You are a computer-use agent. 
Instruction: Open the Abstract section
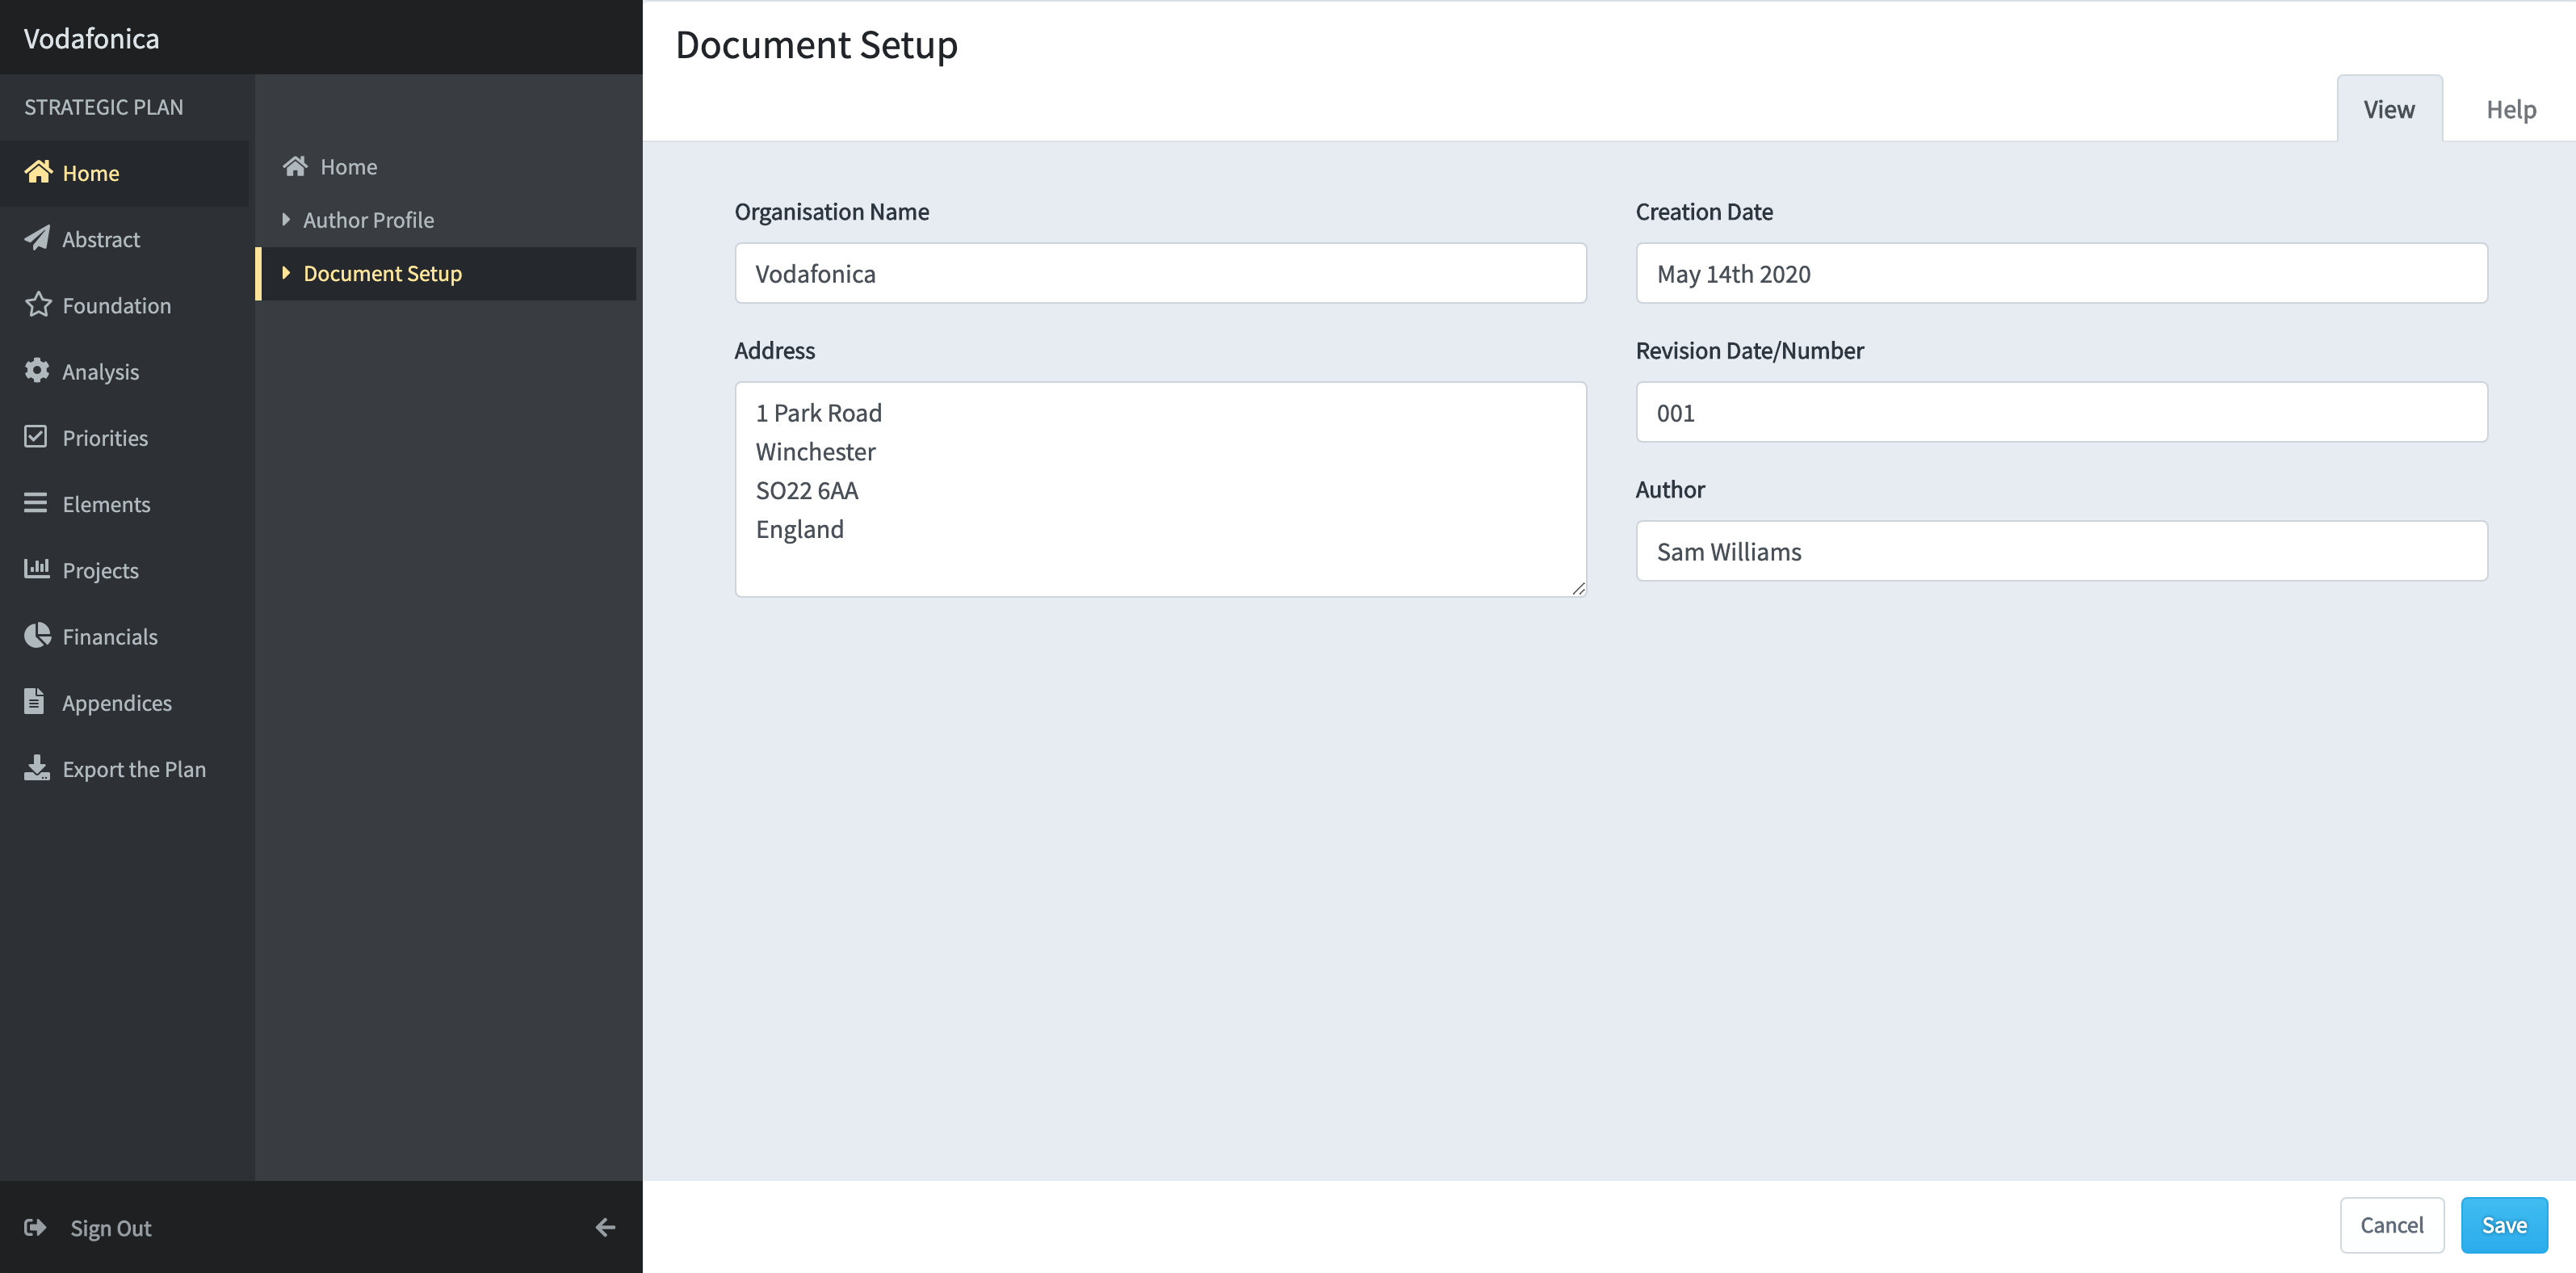pyautogui.click(x=124, y=239)
